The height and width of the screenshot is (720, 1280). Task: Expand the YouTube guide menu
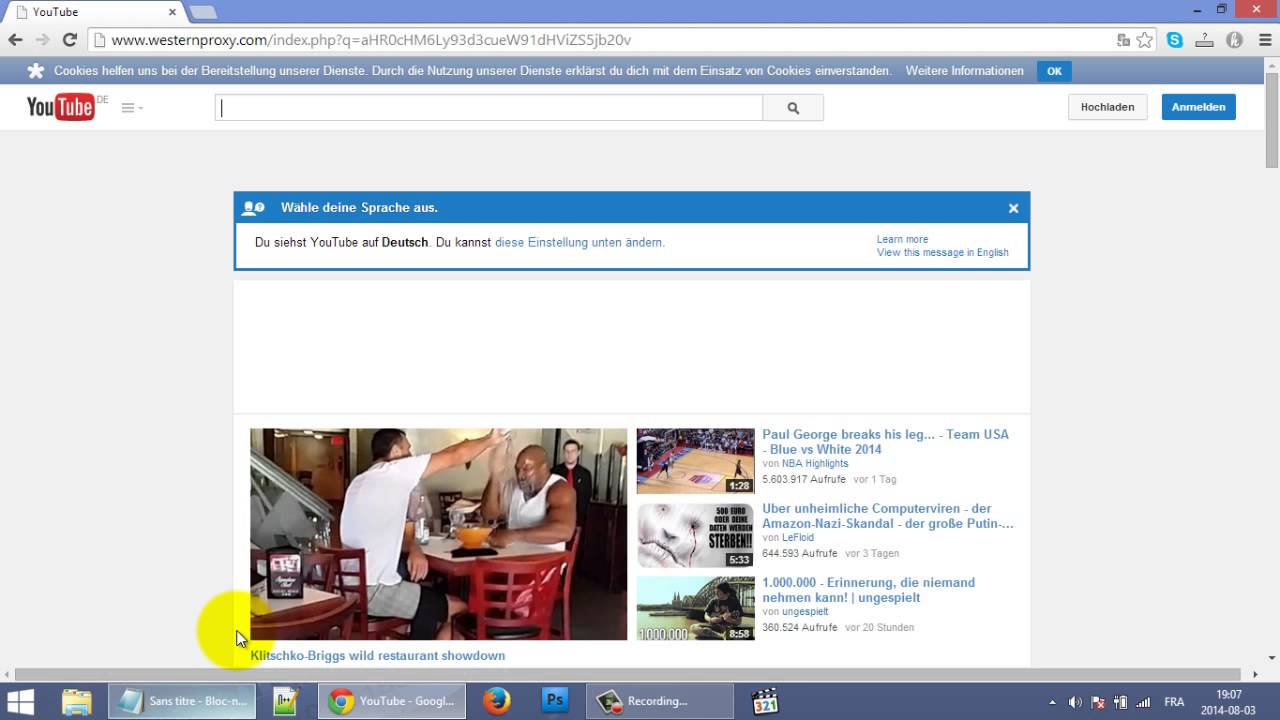point(131,108)
